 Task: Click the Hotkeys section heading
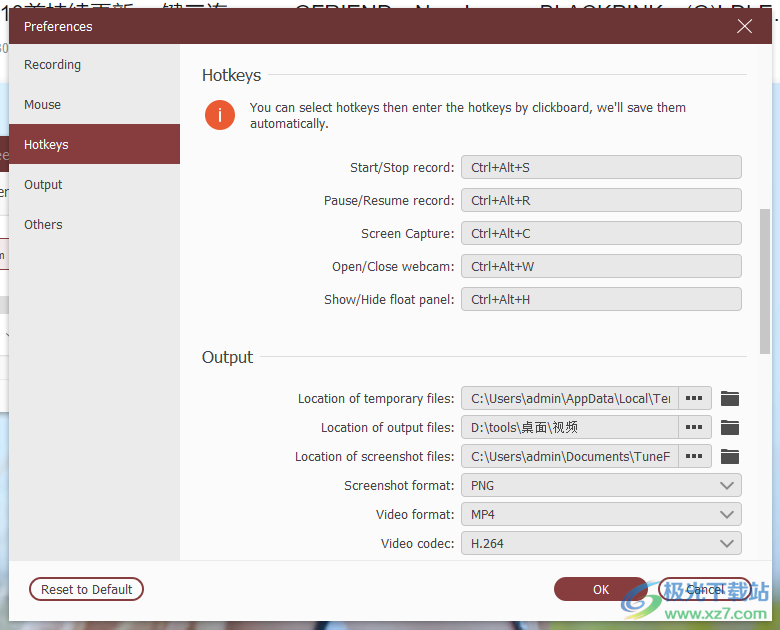(x=231, y=75)
